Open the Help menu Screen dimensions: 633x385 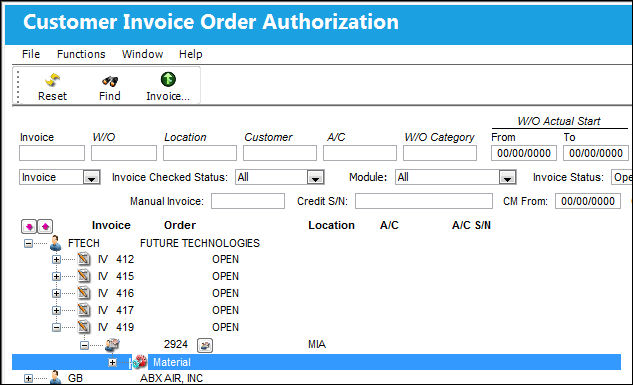point(191,54)
